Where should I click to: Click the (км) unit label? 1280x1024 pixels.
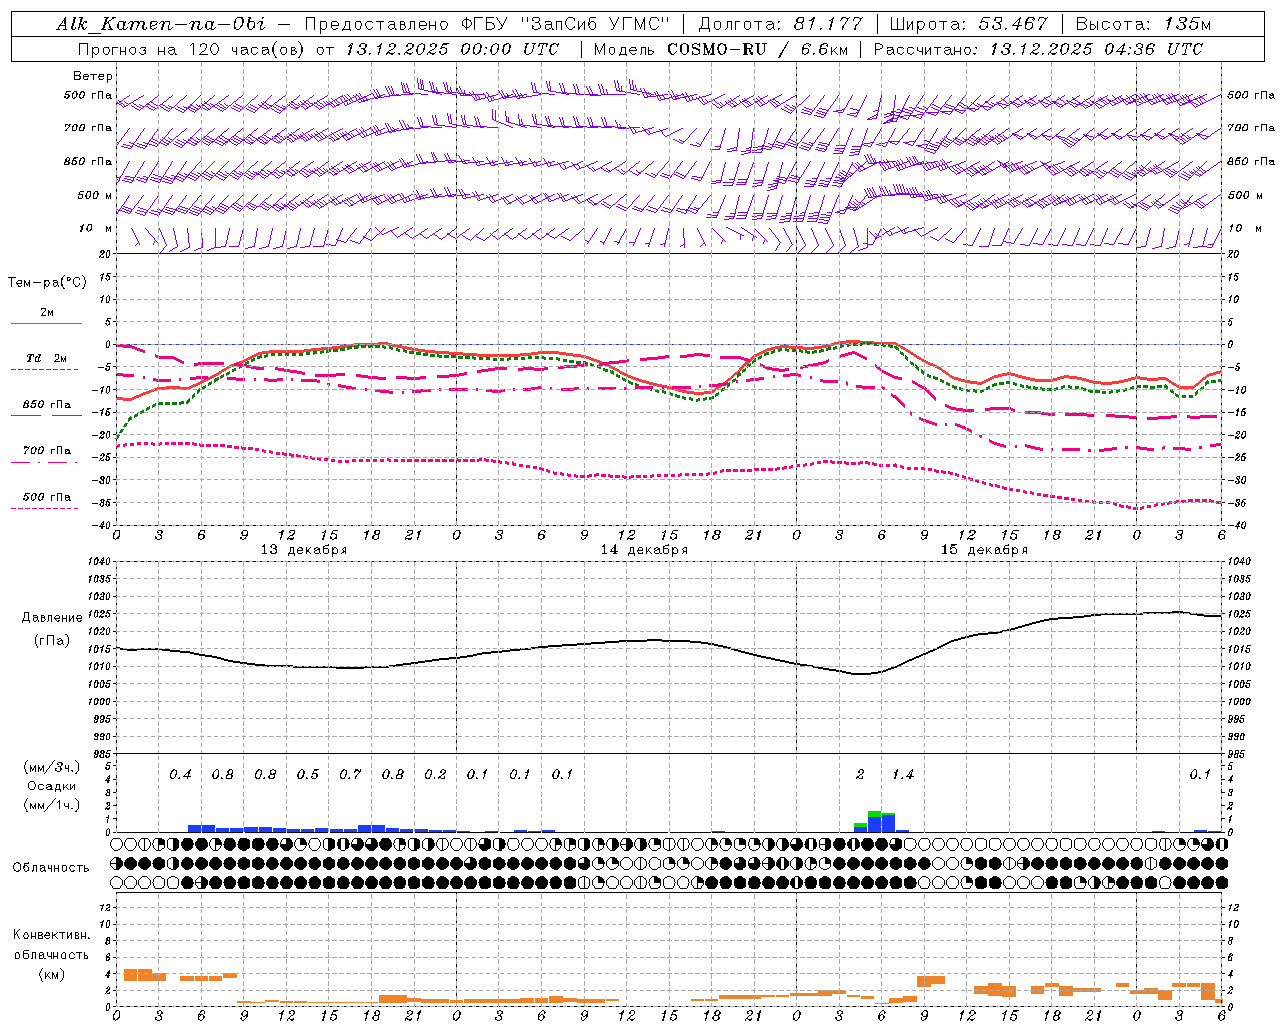[52, 975]
